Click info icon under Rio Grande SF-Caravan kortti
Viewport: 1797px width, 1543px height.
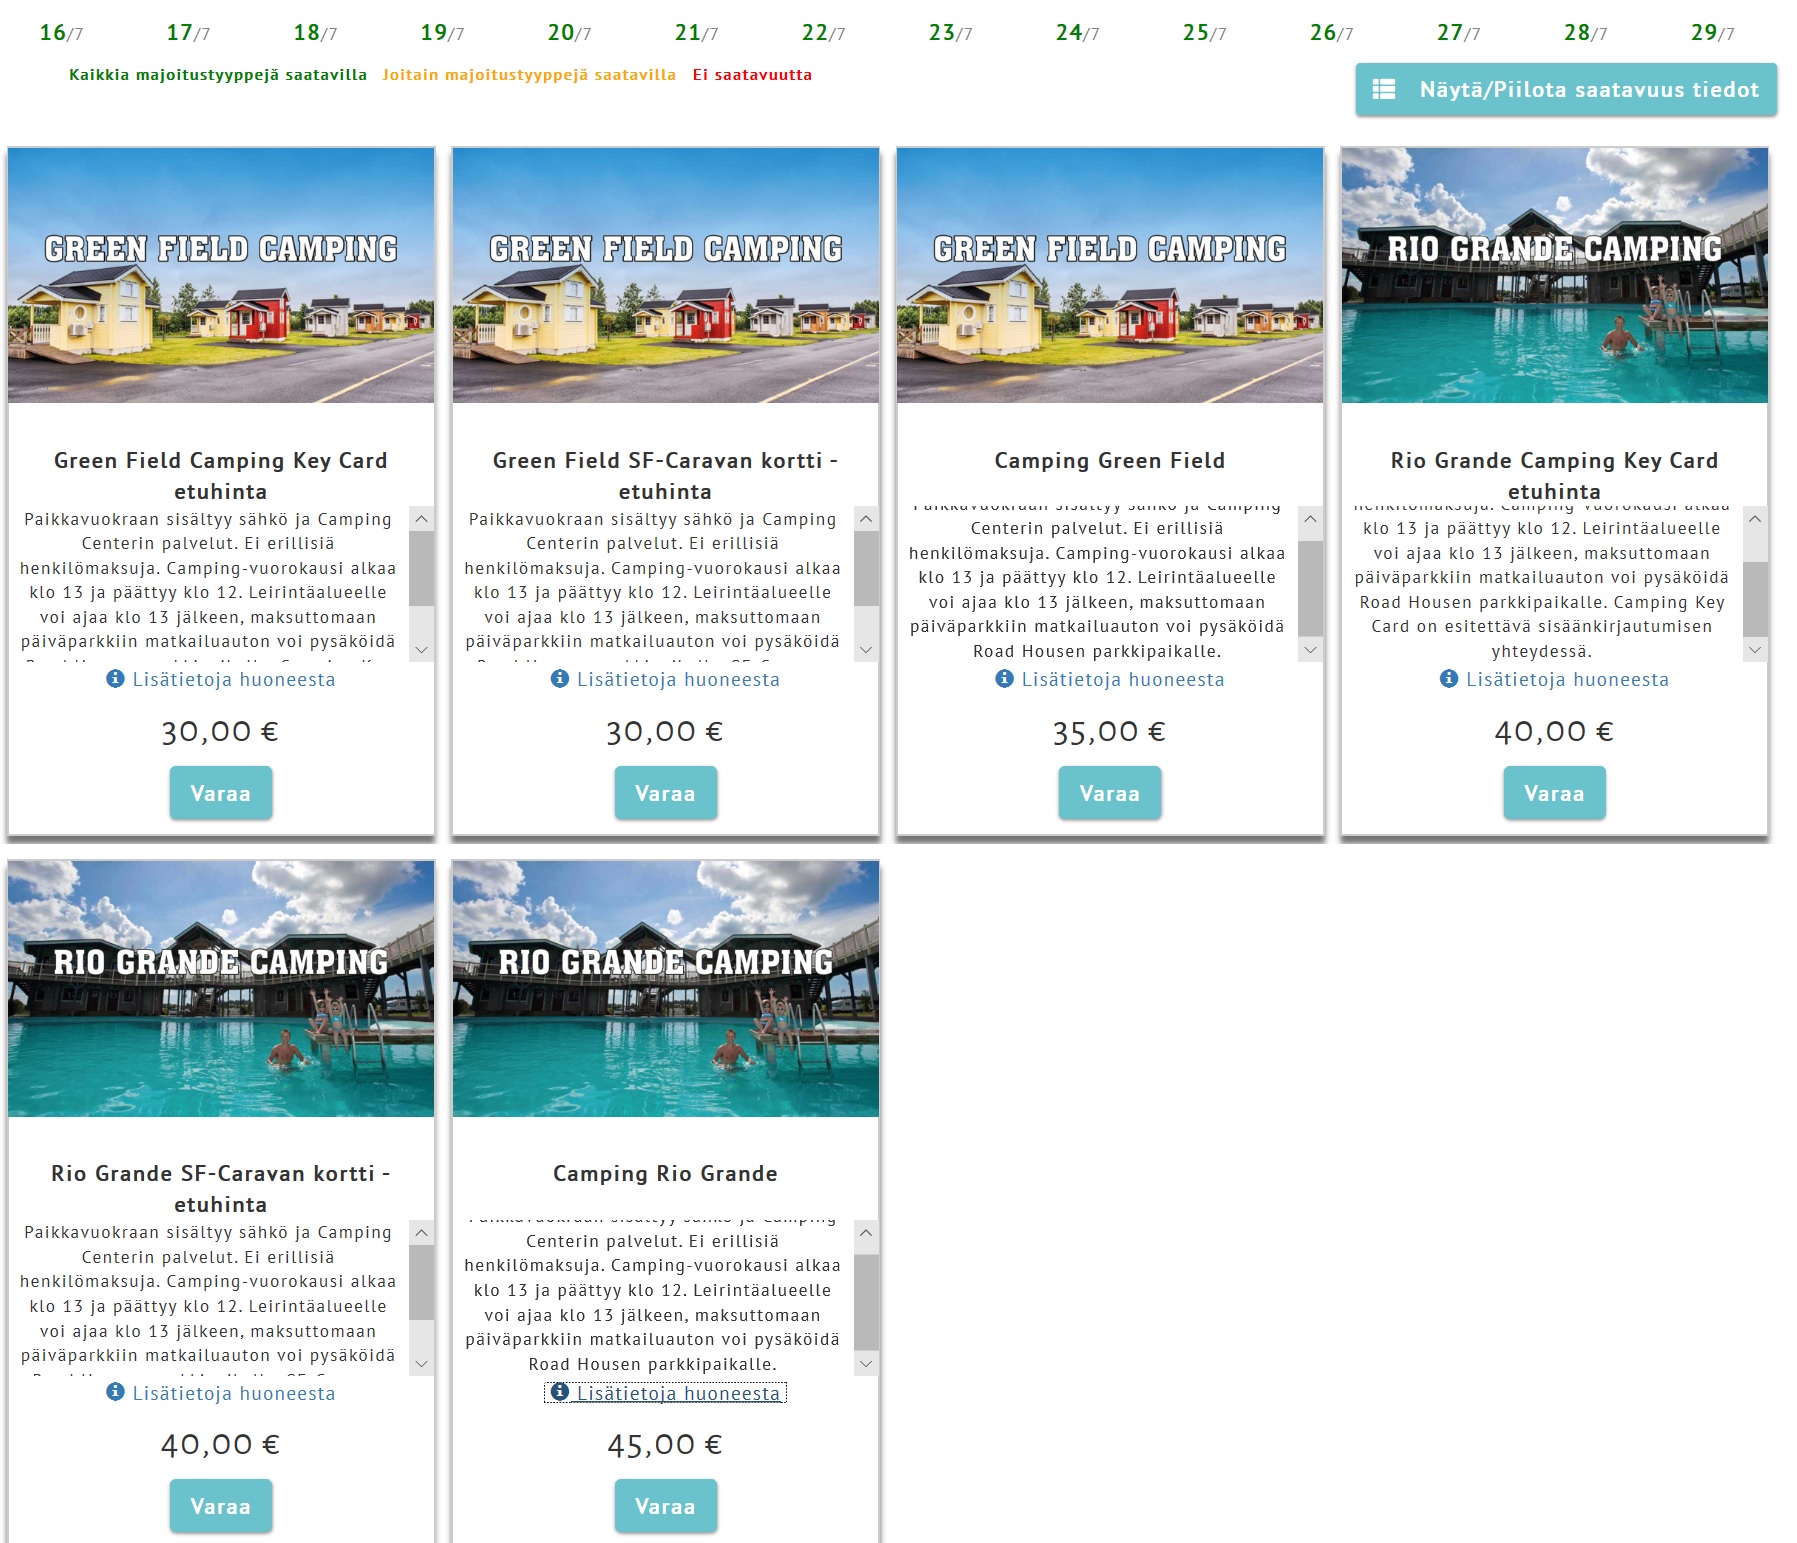(x=115, y=1392)
